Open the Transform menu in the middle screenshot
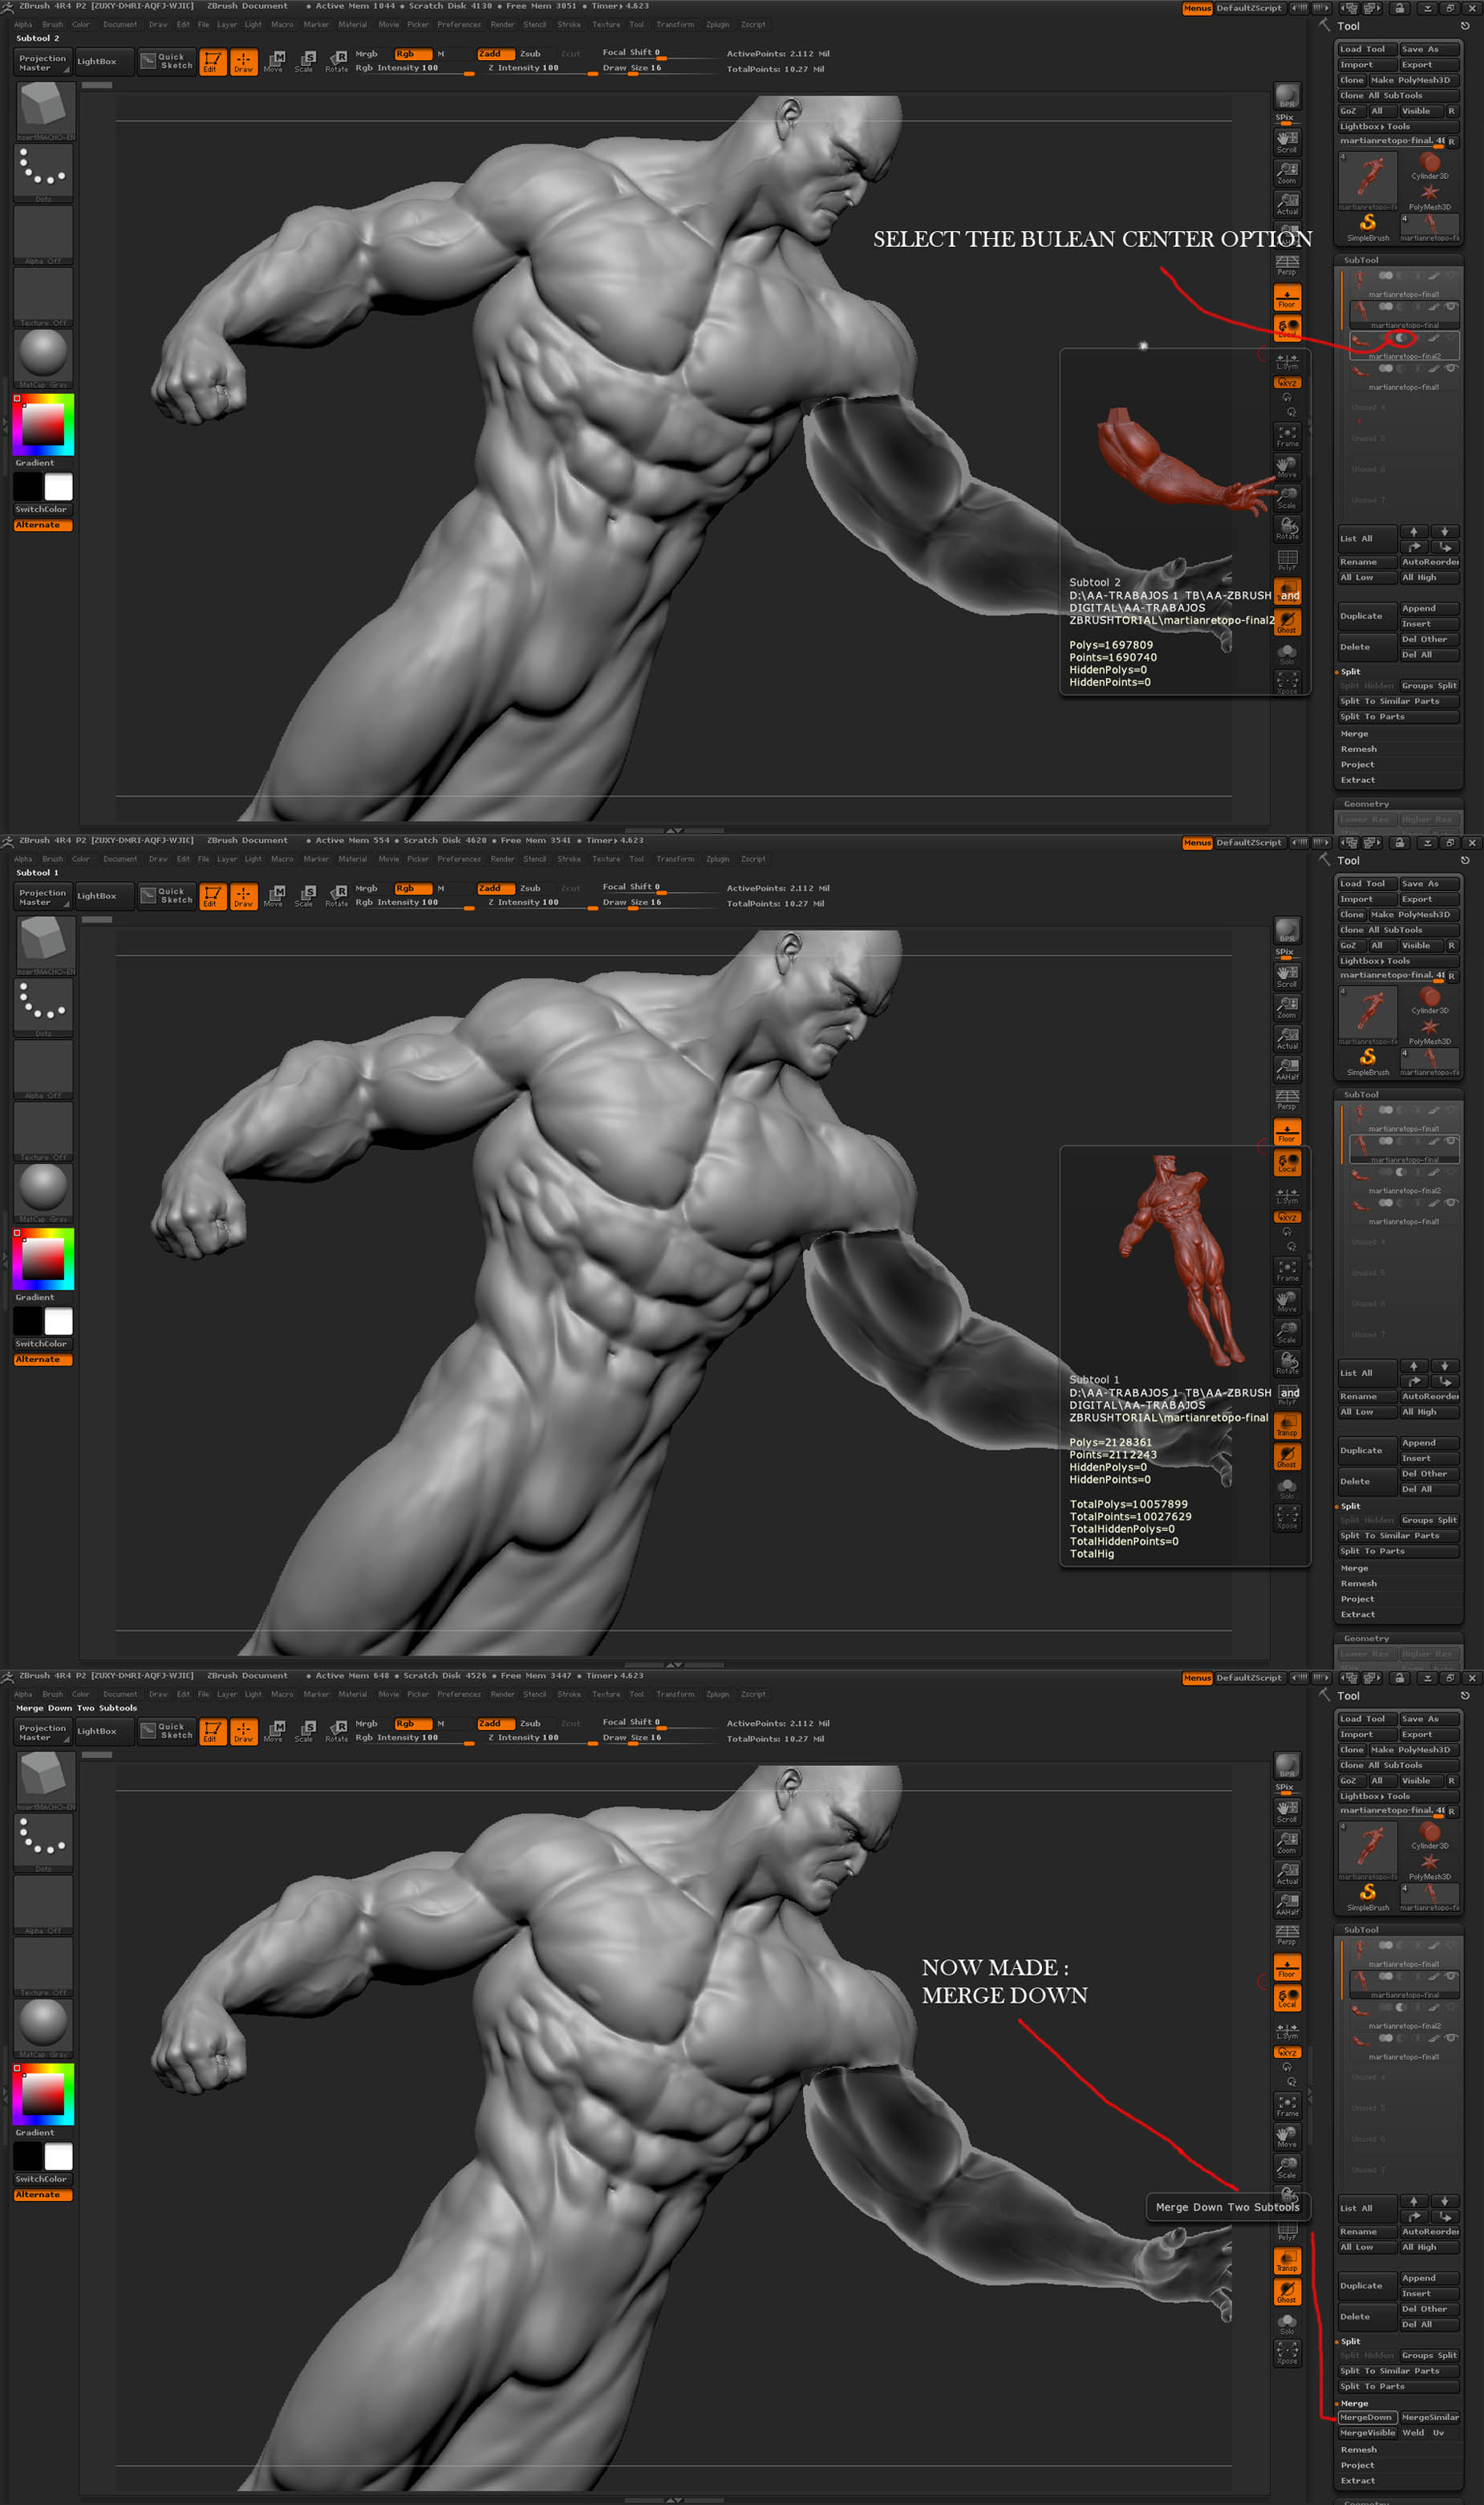Image resolution: width=1484 pixels, height=2505 pixels. click(675, 859)
